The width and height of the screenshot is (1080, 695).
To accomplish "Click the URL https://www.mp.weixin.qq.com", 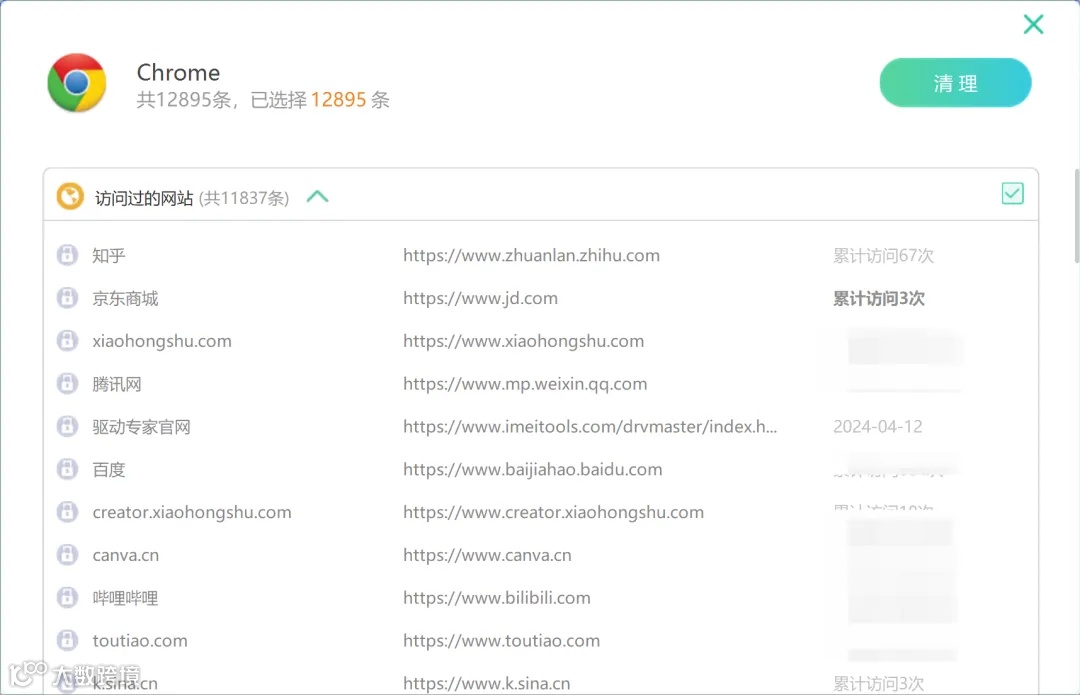I will tap(526, 384).
